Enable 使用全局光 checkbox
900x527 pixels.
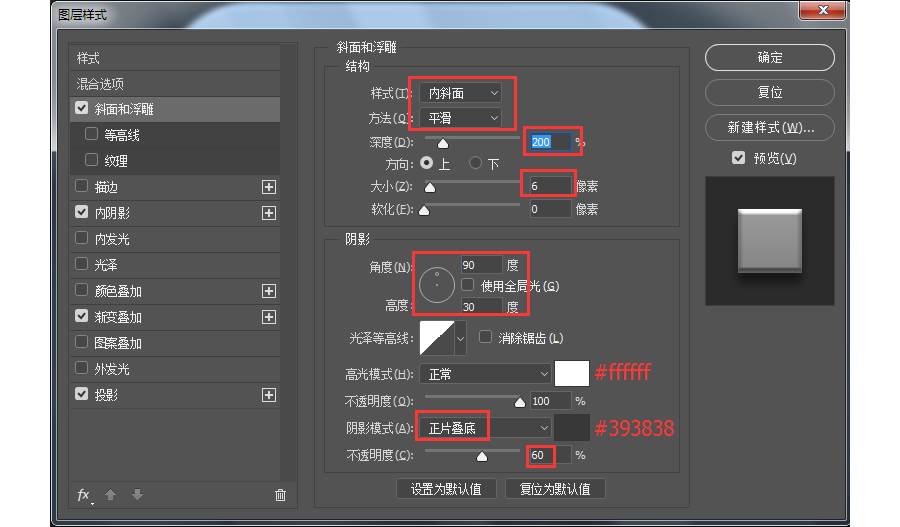click(x=468, y=285)
